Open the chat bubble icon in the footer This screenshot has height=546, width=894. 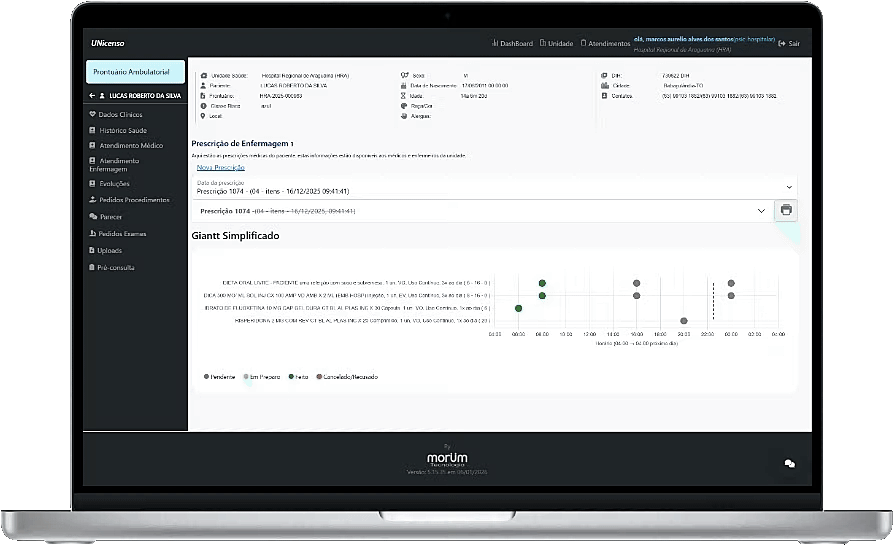[x=789, y=463]
